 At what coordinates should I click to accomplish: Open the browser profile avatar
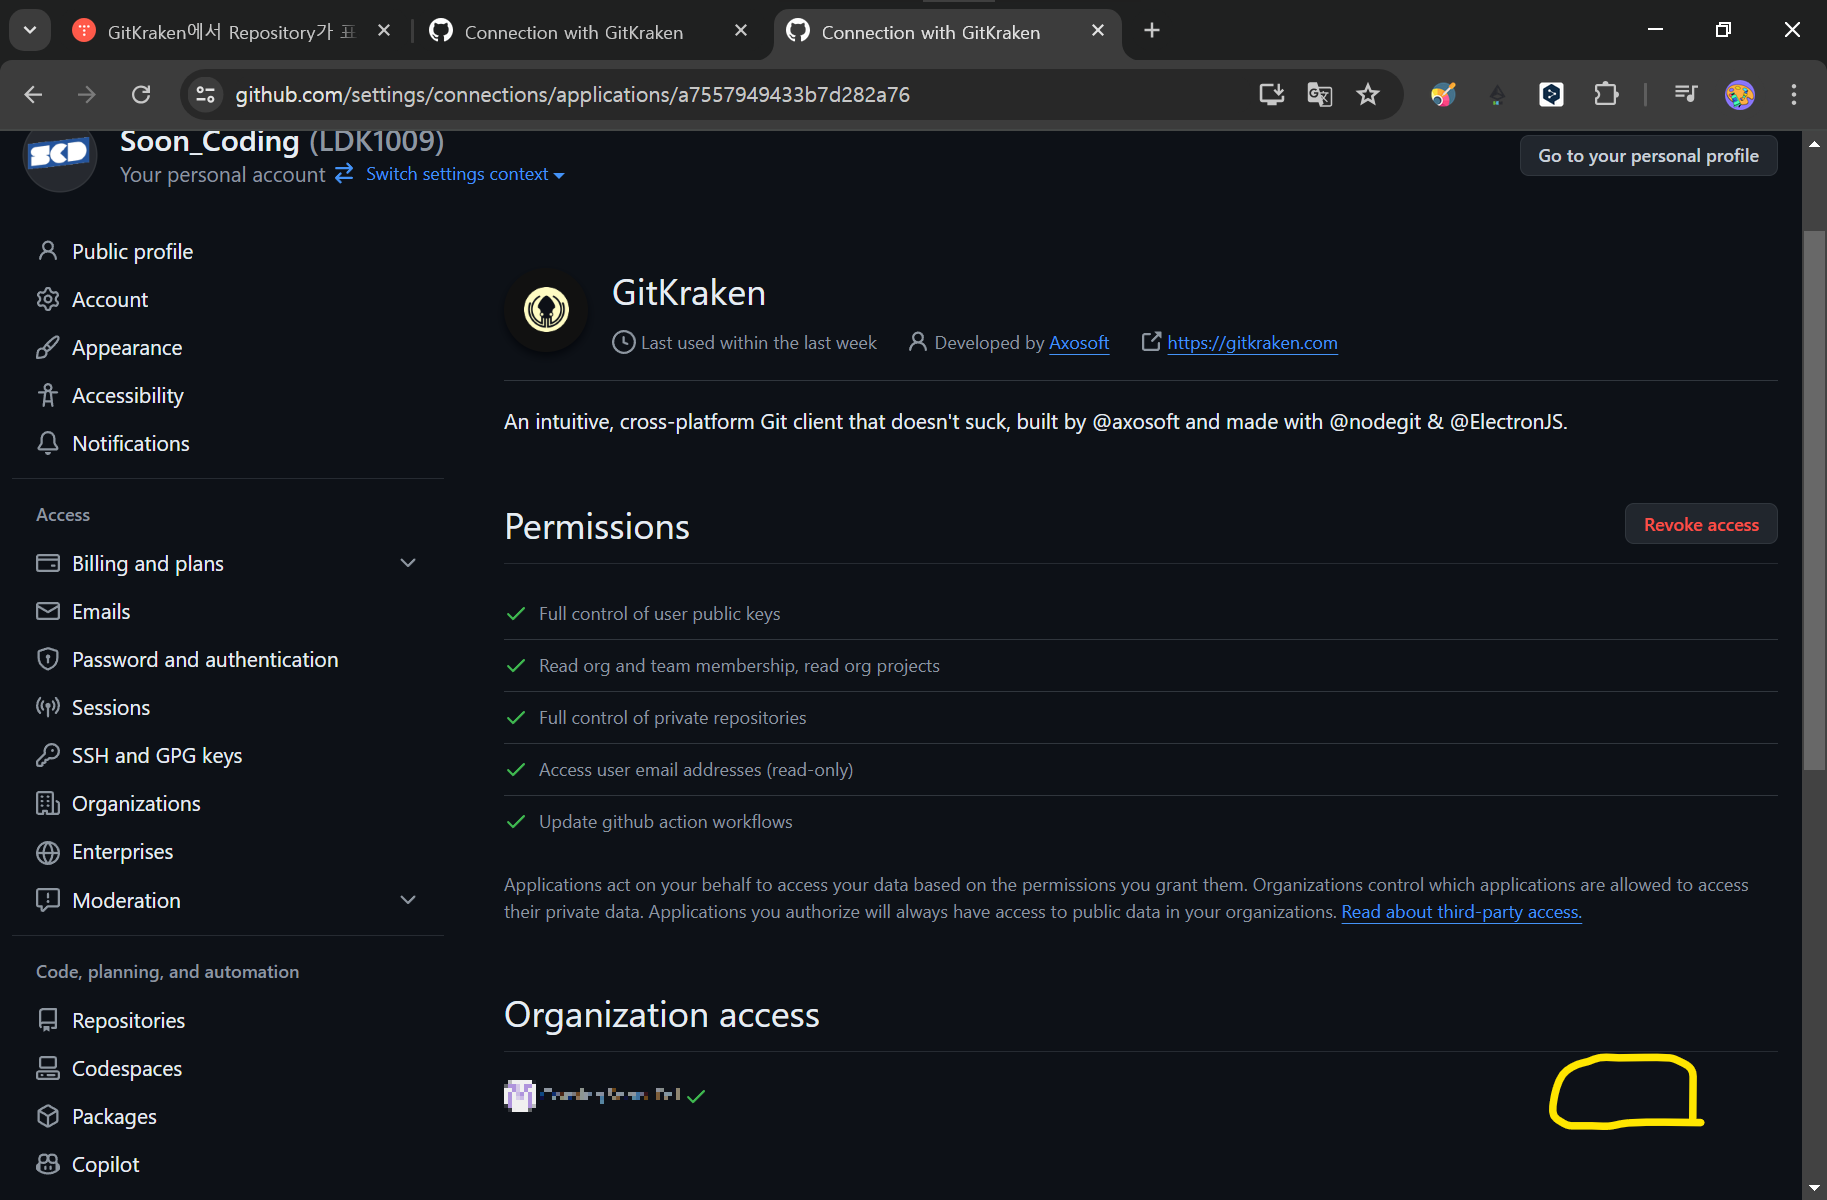[x=1739, y=94]
